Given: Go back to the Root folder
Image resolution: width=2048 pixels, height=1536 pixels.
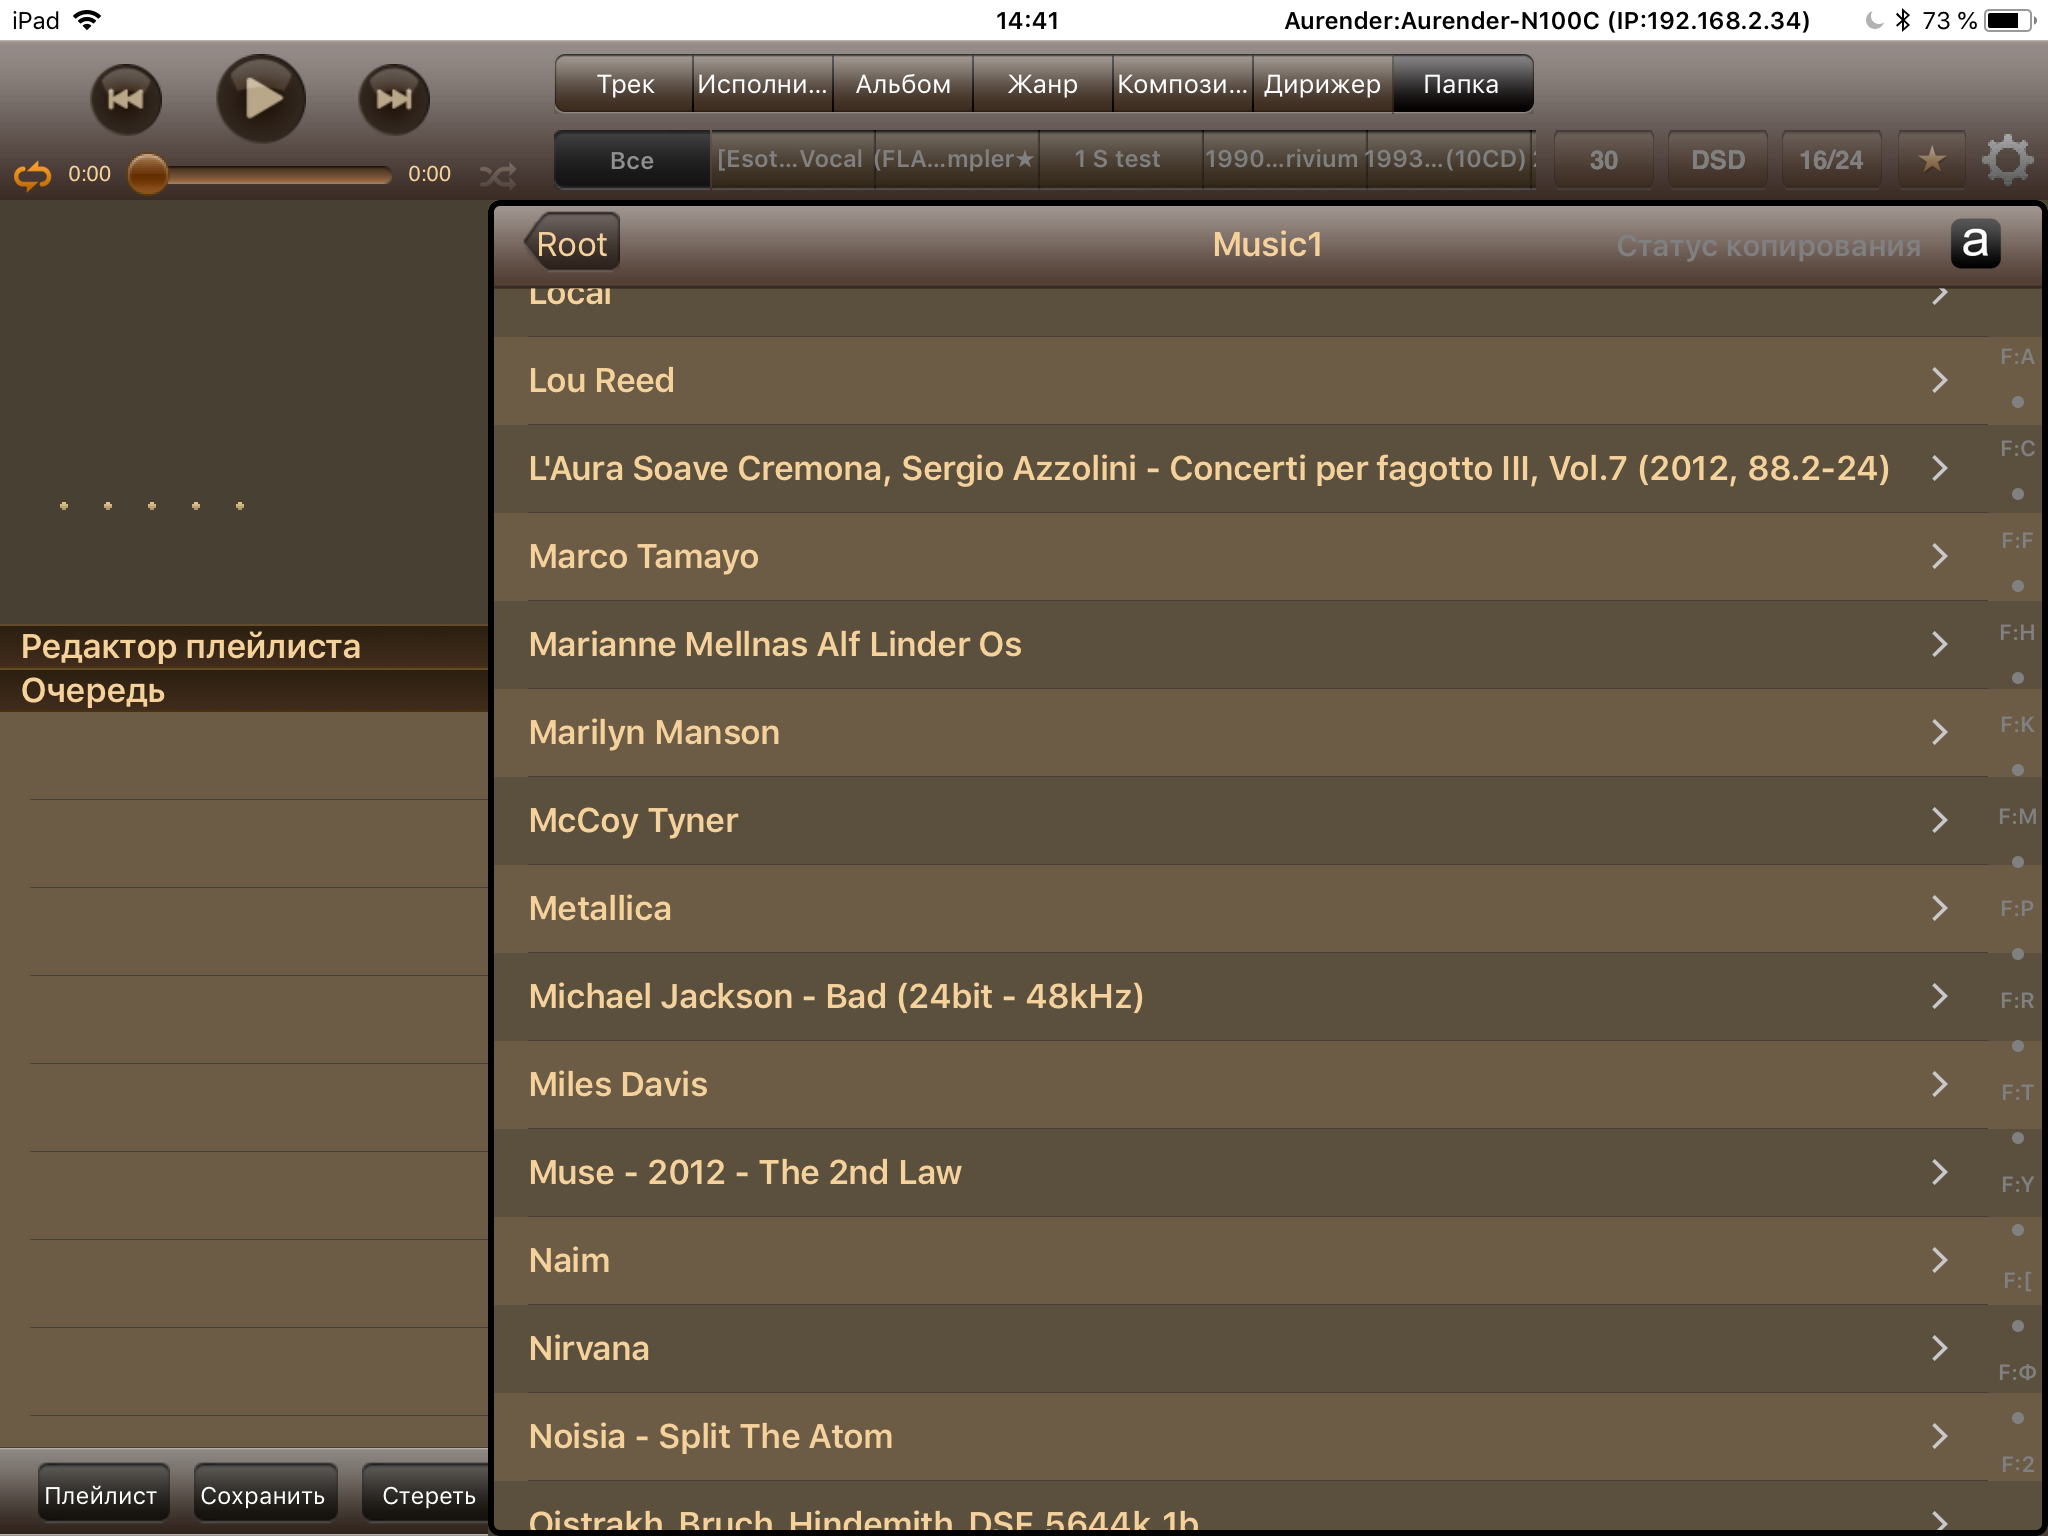Looking at the screenshot, I should pyautogui.click(x=572, y=244).
